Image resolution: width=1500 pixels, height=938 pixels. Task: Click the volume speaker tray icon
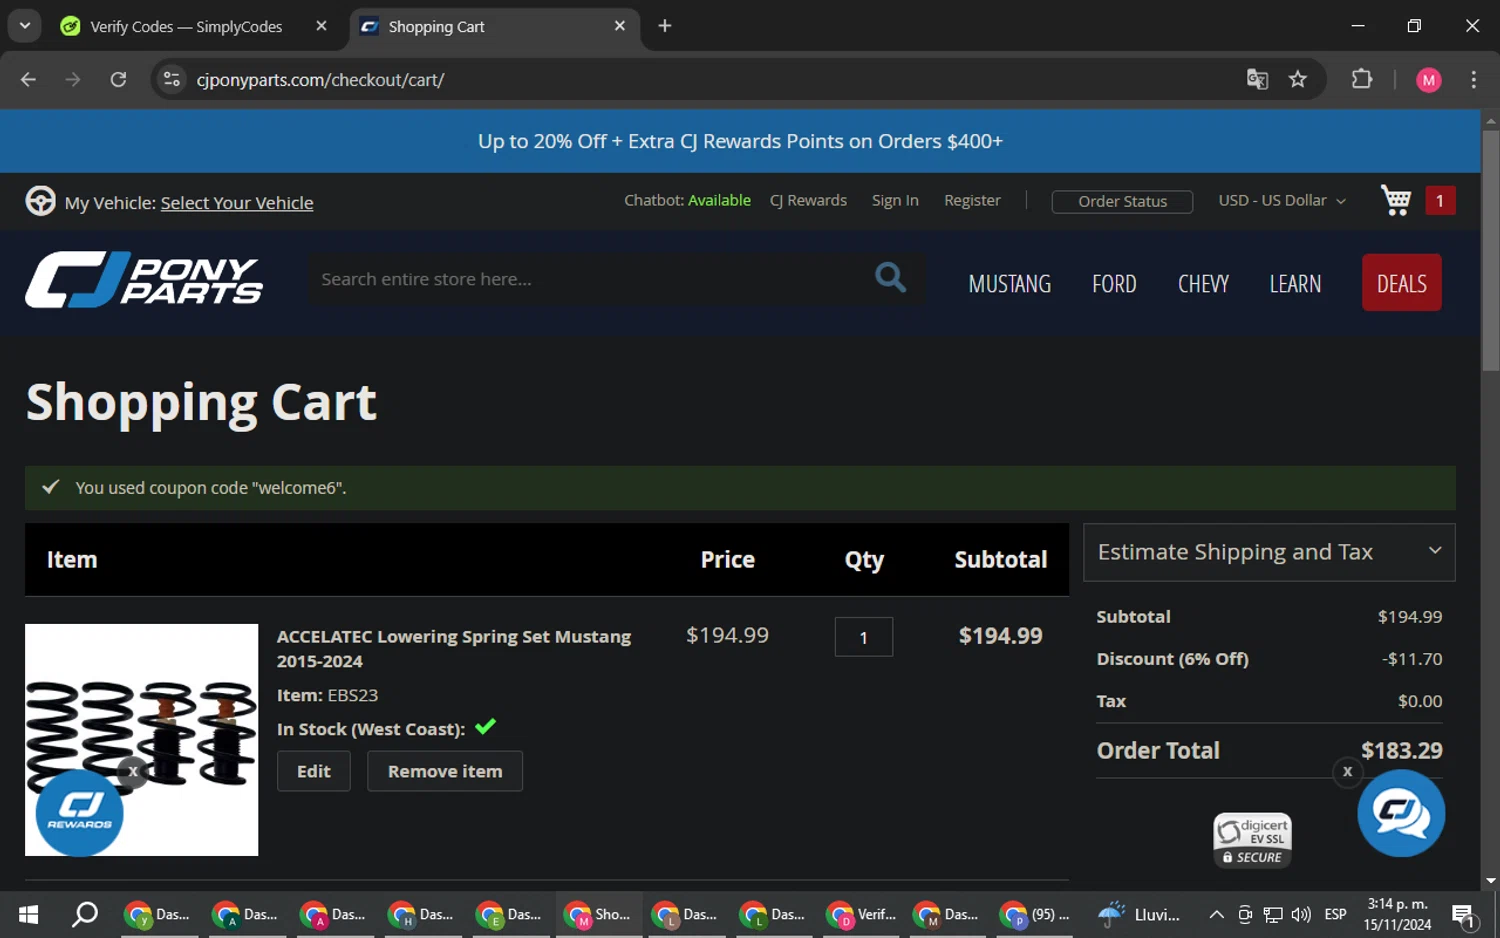point(1301,914)
